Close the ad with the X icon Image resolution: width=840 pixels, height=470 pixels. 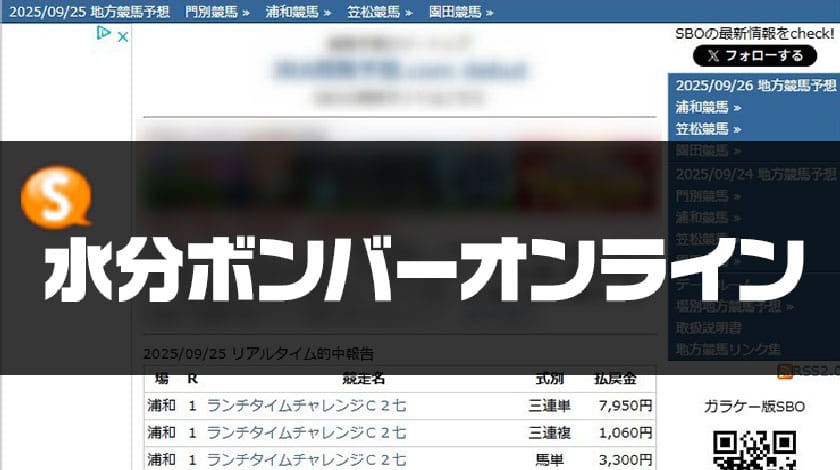pyautogui.click(x=122, y=36)
